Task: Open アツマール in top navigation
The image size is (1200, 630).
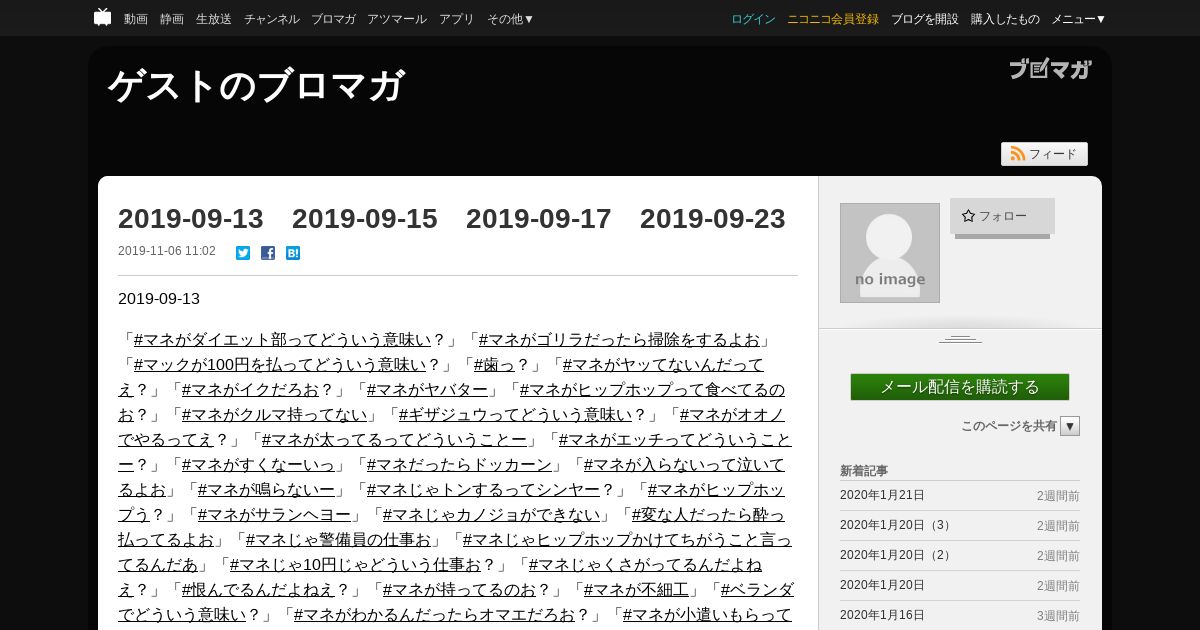Action: pos(397,19)
